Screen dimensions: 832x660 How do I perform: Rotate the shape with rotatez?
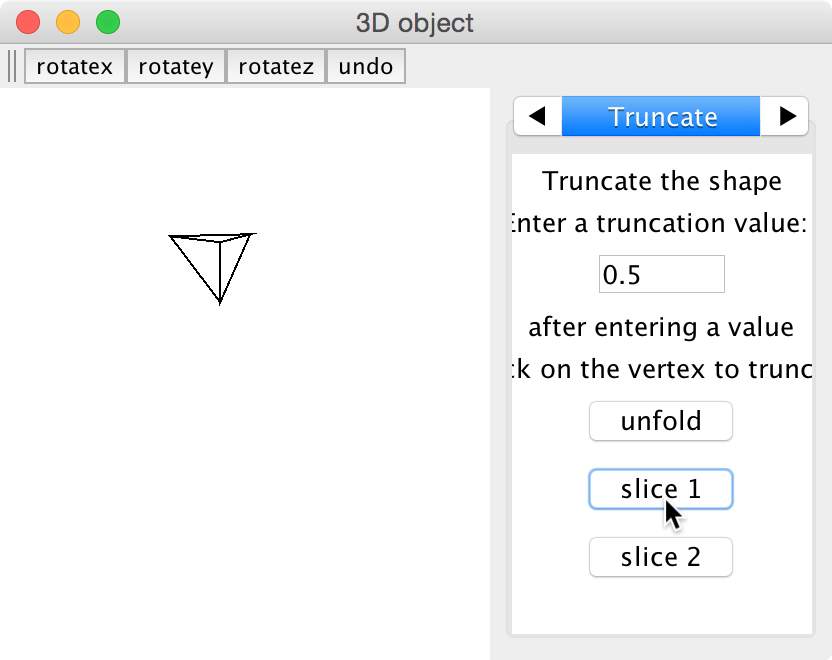coord(276,67)
